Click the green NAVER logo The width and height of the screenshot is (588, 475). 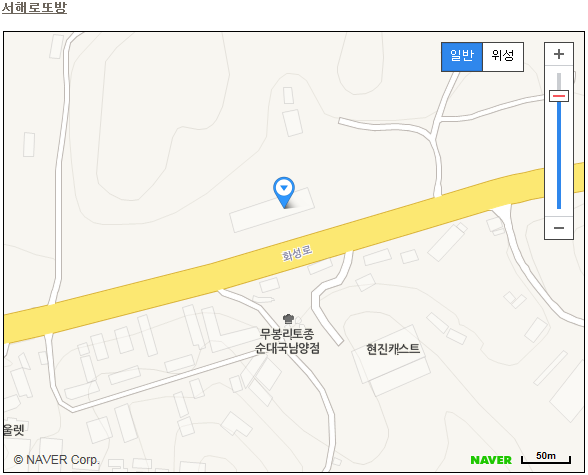491,460
